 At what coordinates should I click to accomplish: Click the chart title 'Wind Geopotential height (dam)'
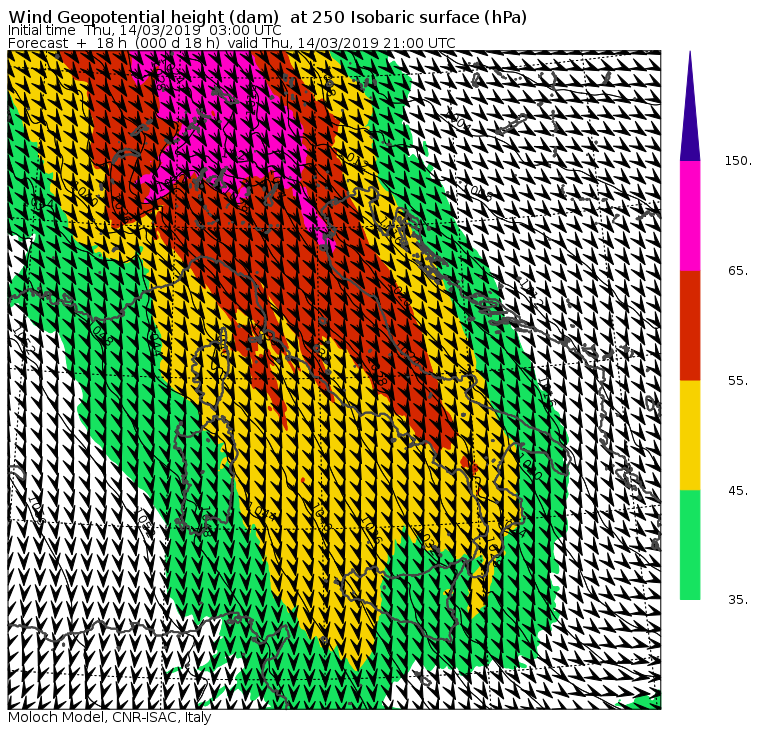pos(143,17)
